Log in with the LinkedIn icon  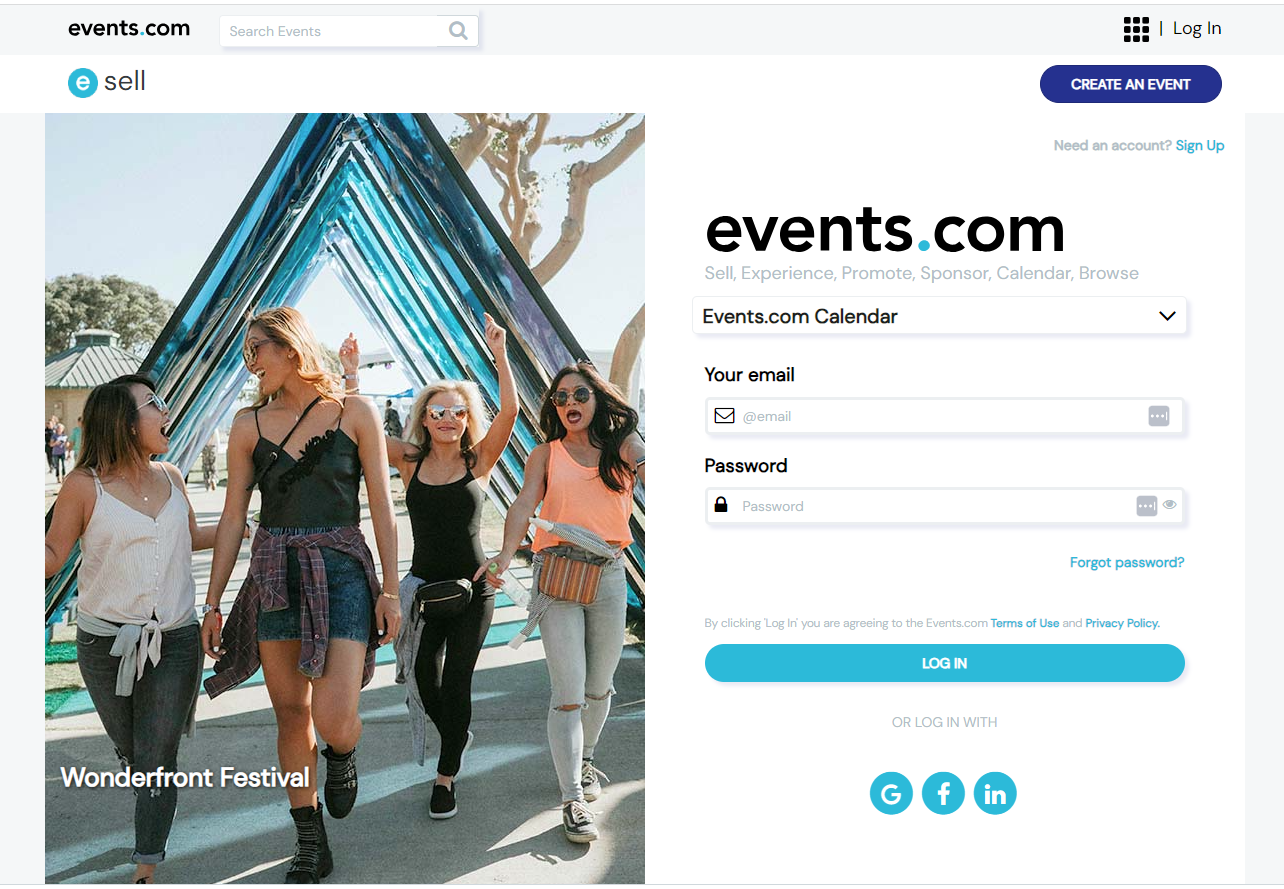pyautogui.click(x=995, y=794)
